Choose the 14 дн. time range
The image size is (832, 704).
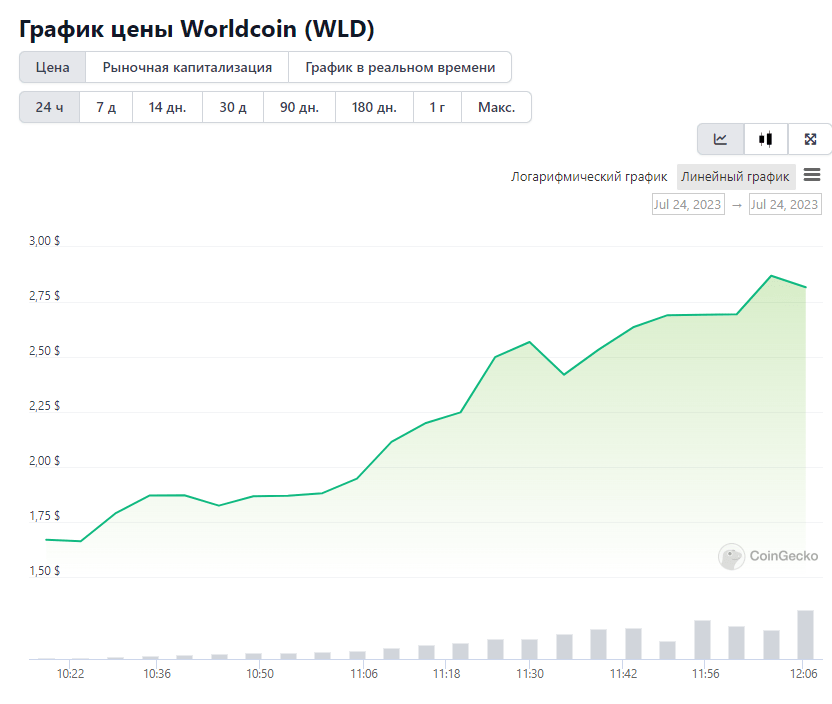[x=167, y=107]
